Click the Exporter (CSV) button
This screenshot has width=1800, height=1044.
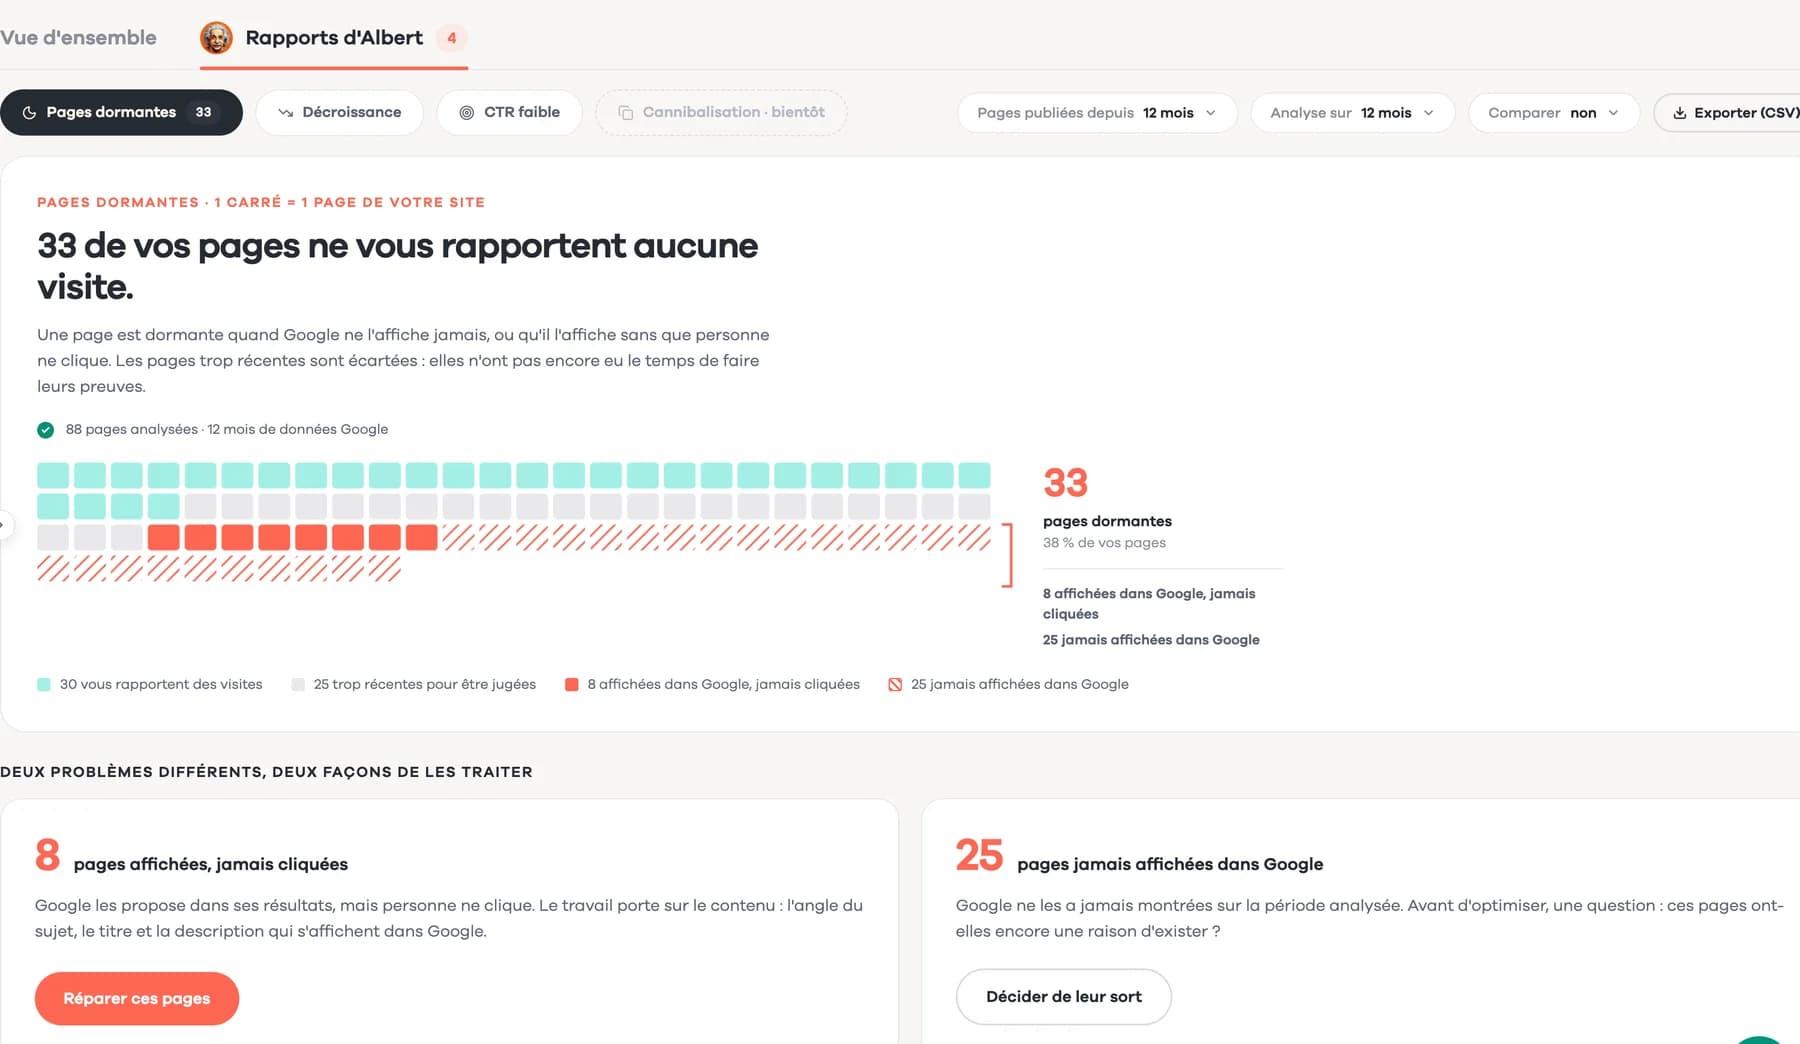click(x=1727, y=113)
